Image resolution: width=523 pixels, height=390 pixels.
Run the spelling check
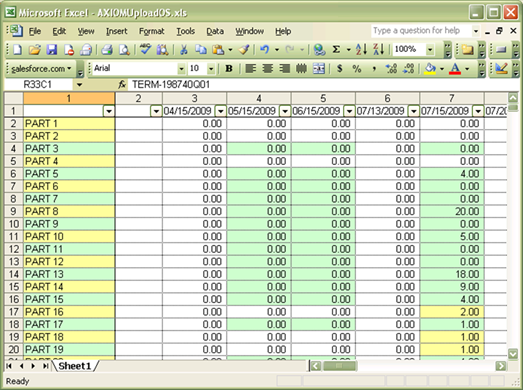point(145,49)
